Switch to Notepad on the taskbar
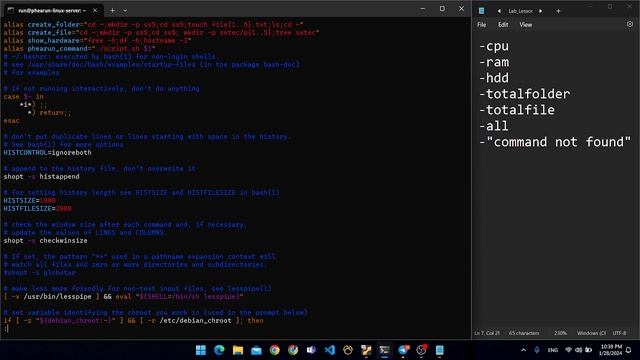The height and width of the screenshot is (360, 640). pos(440,350)
